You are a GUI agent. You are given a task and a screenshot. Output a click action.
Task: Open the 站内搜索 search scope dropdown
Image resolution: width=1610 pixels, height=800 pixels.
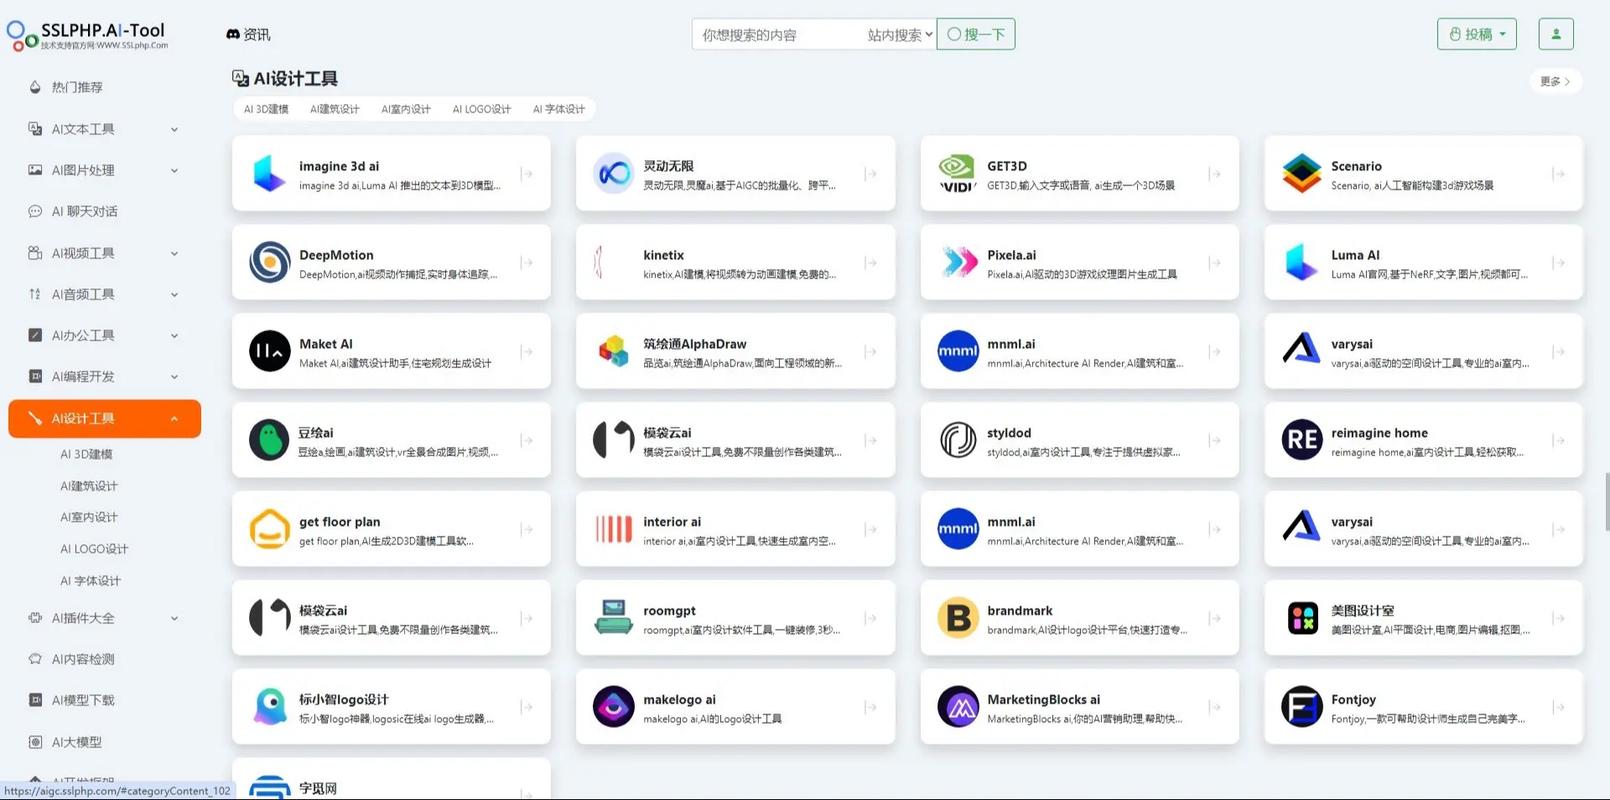[x=899, y=35]
